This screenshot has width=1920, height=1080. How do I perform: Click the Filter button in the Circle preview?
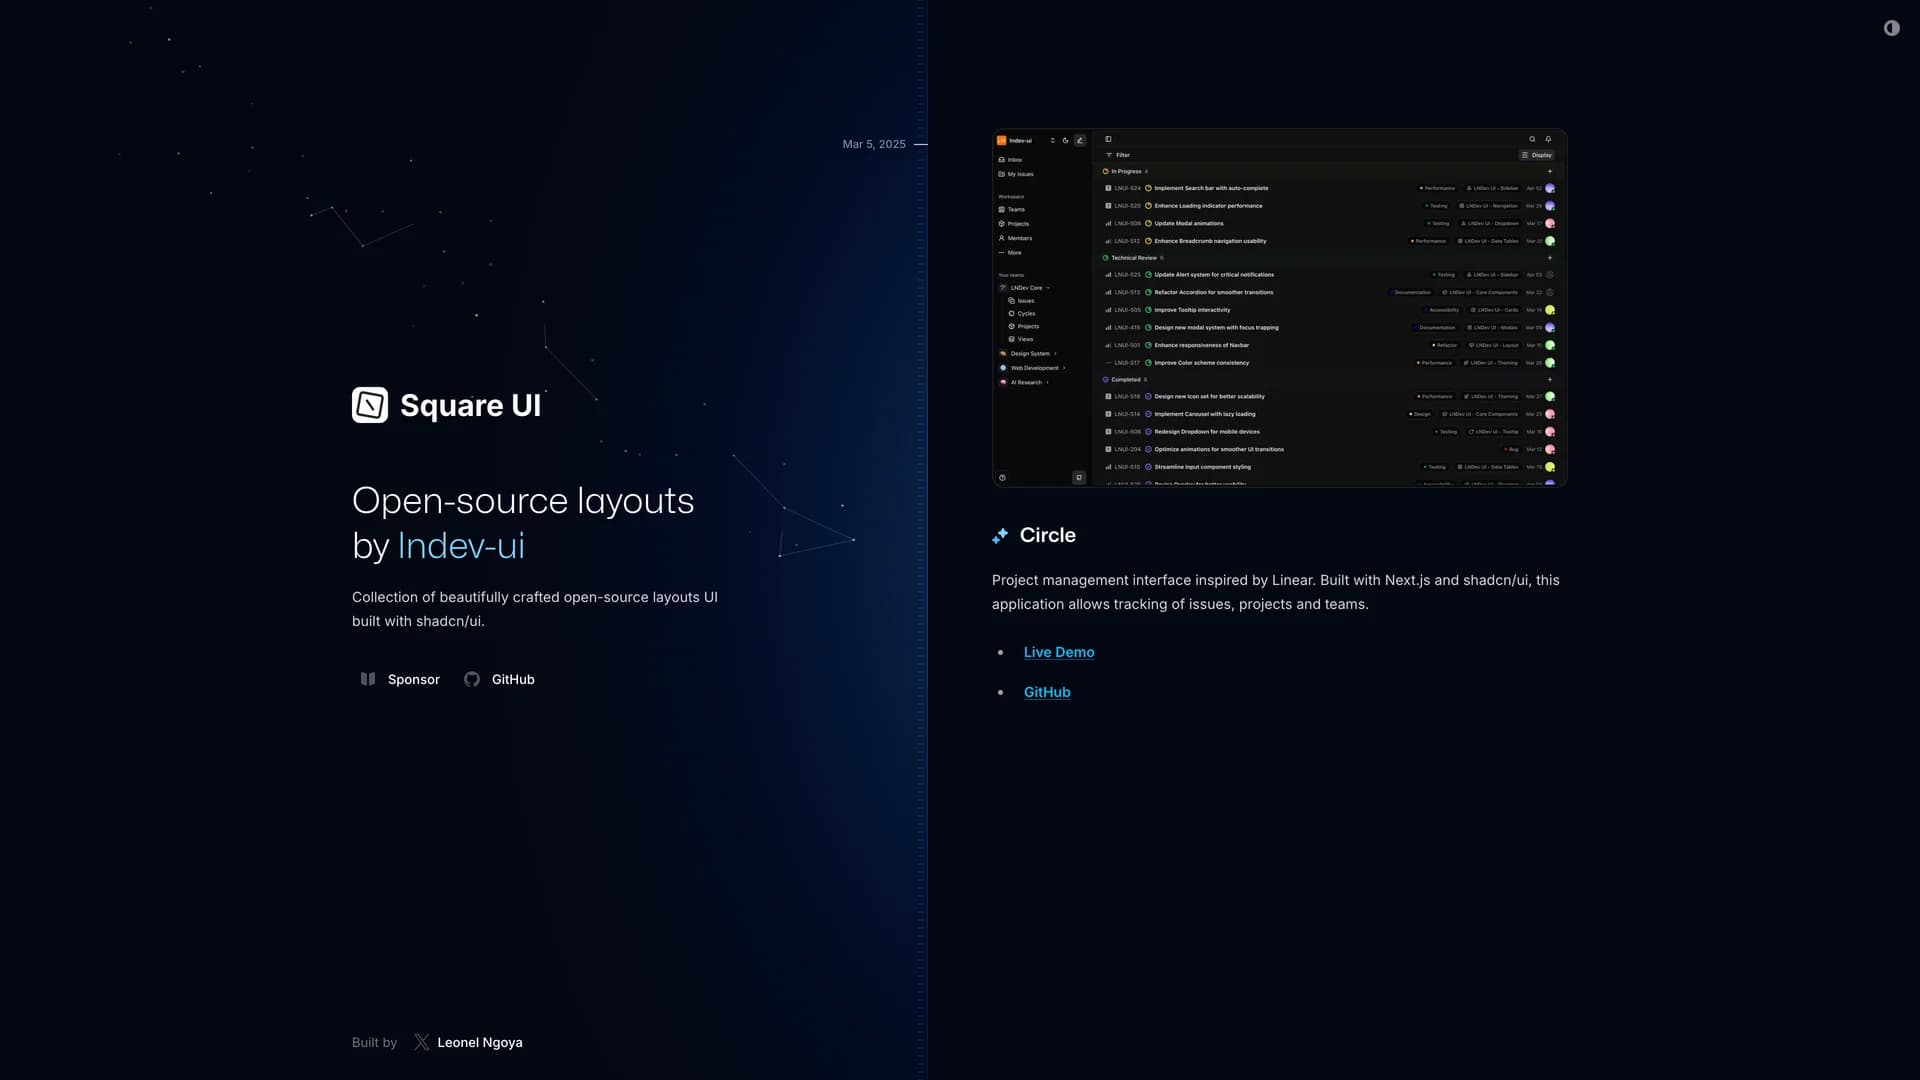1118,155
